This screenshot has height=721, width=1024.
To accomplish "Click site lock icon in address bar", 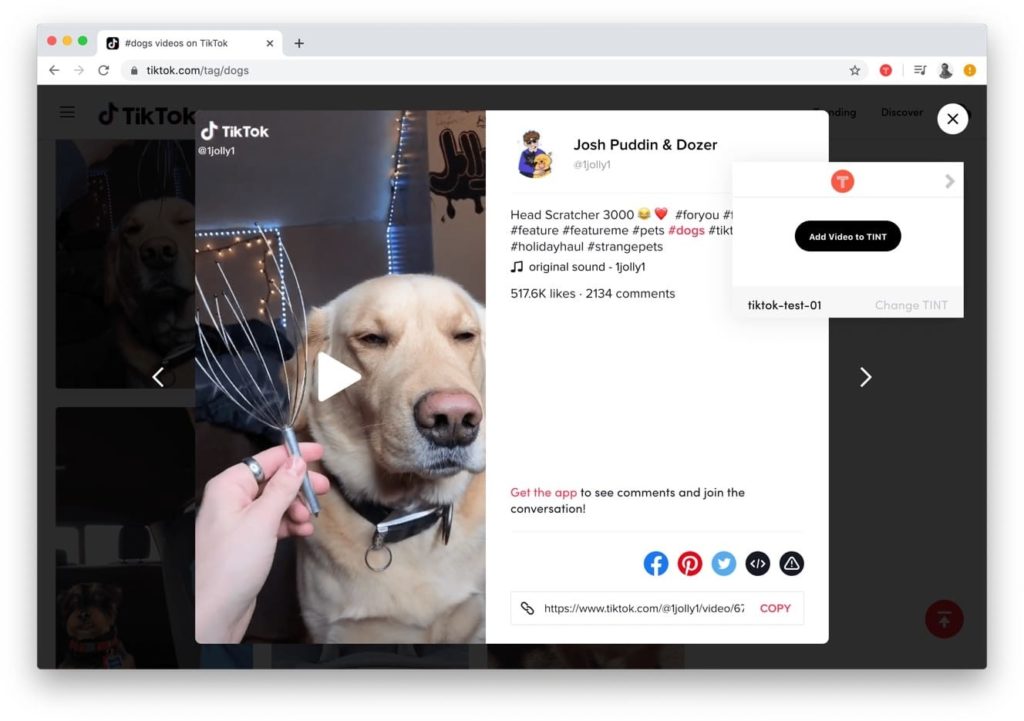I will coord(134,70).
